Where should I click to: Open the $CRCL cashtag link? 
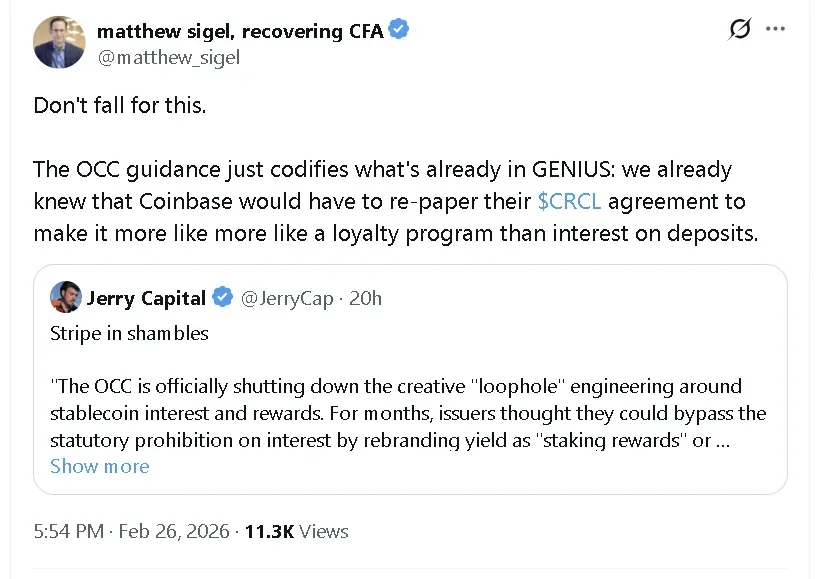[569, 201]
